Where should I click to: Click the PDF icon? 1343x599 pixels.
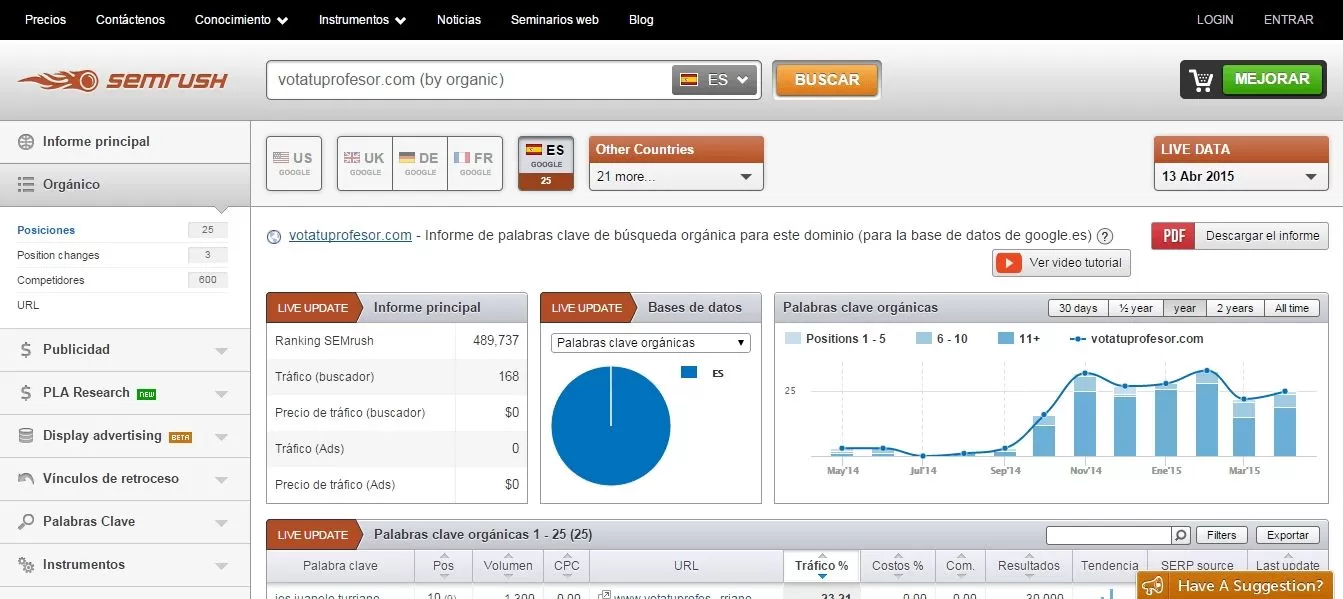coord(1173,236)
